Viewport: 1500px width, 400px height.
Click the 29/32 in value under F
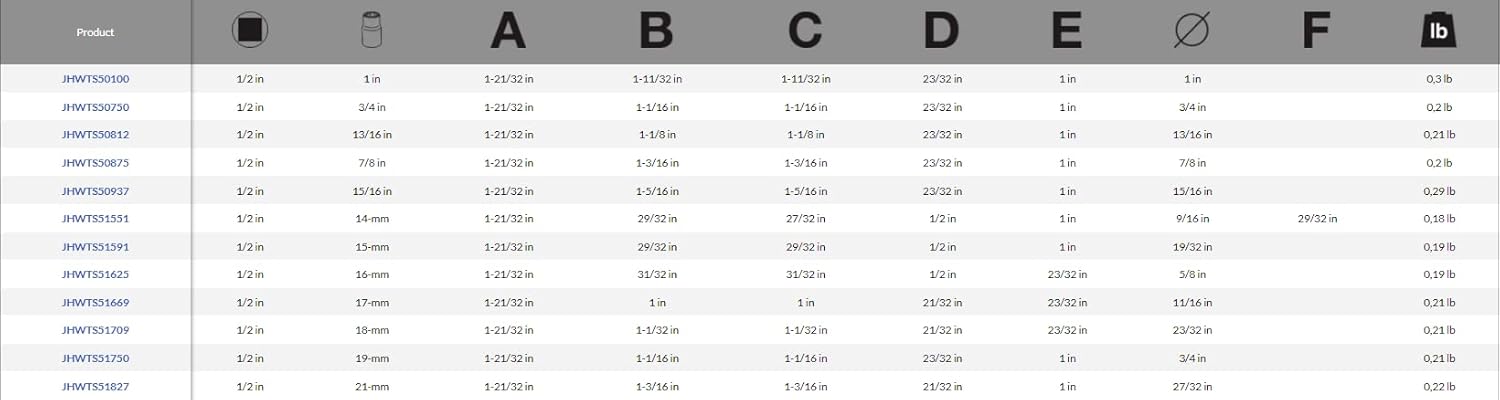click(1317, 218)
